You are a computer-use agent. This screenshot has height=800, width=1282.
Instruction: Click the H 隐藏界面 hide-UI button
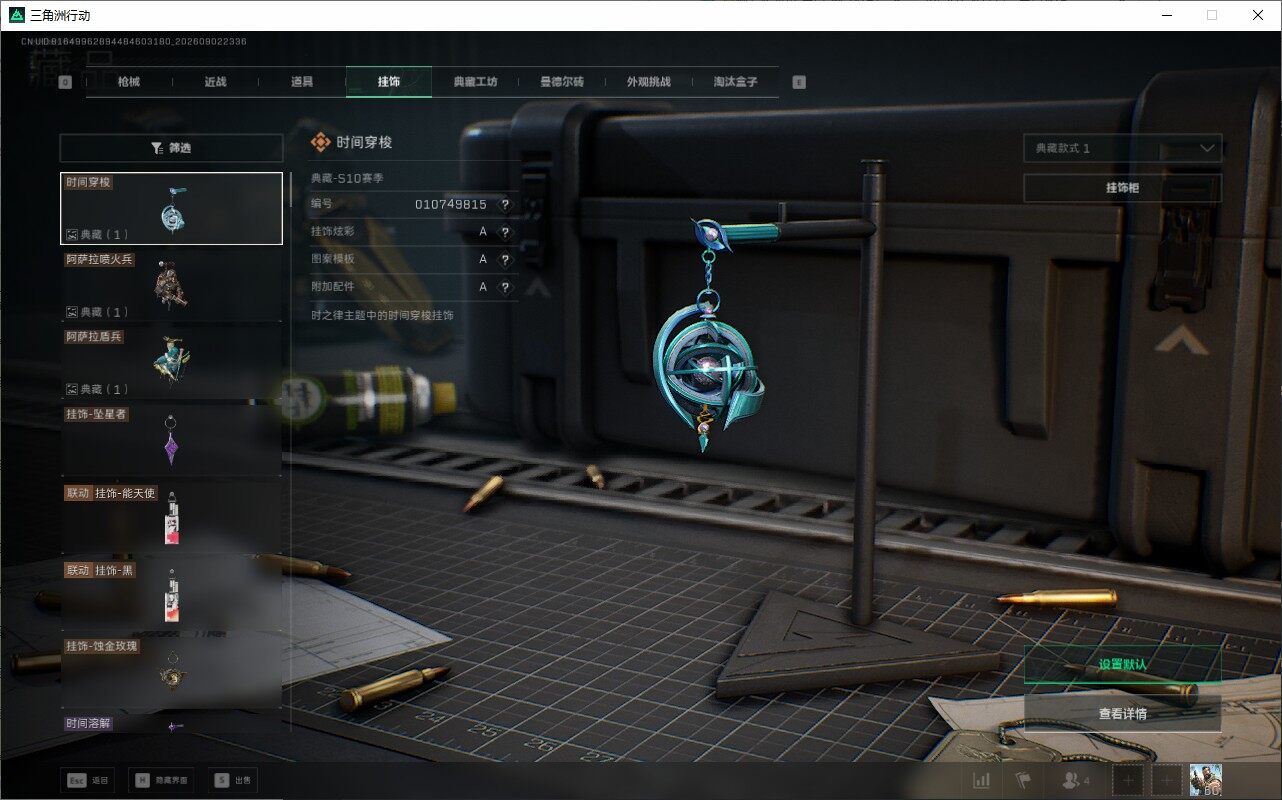(161, 780)
